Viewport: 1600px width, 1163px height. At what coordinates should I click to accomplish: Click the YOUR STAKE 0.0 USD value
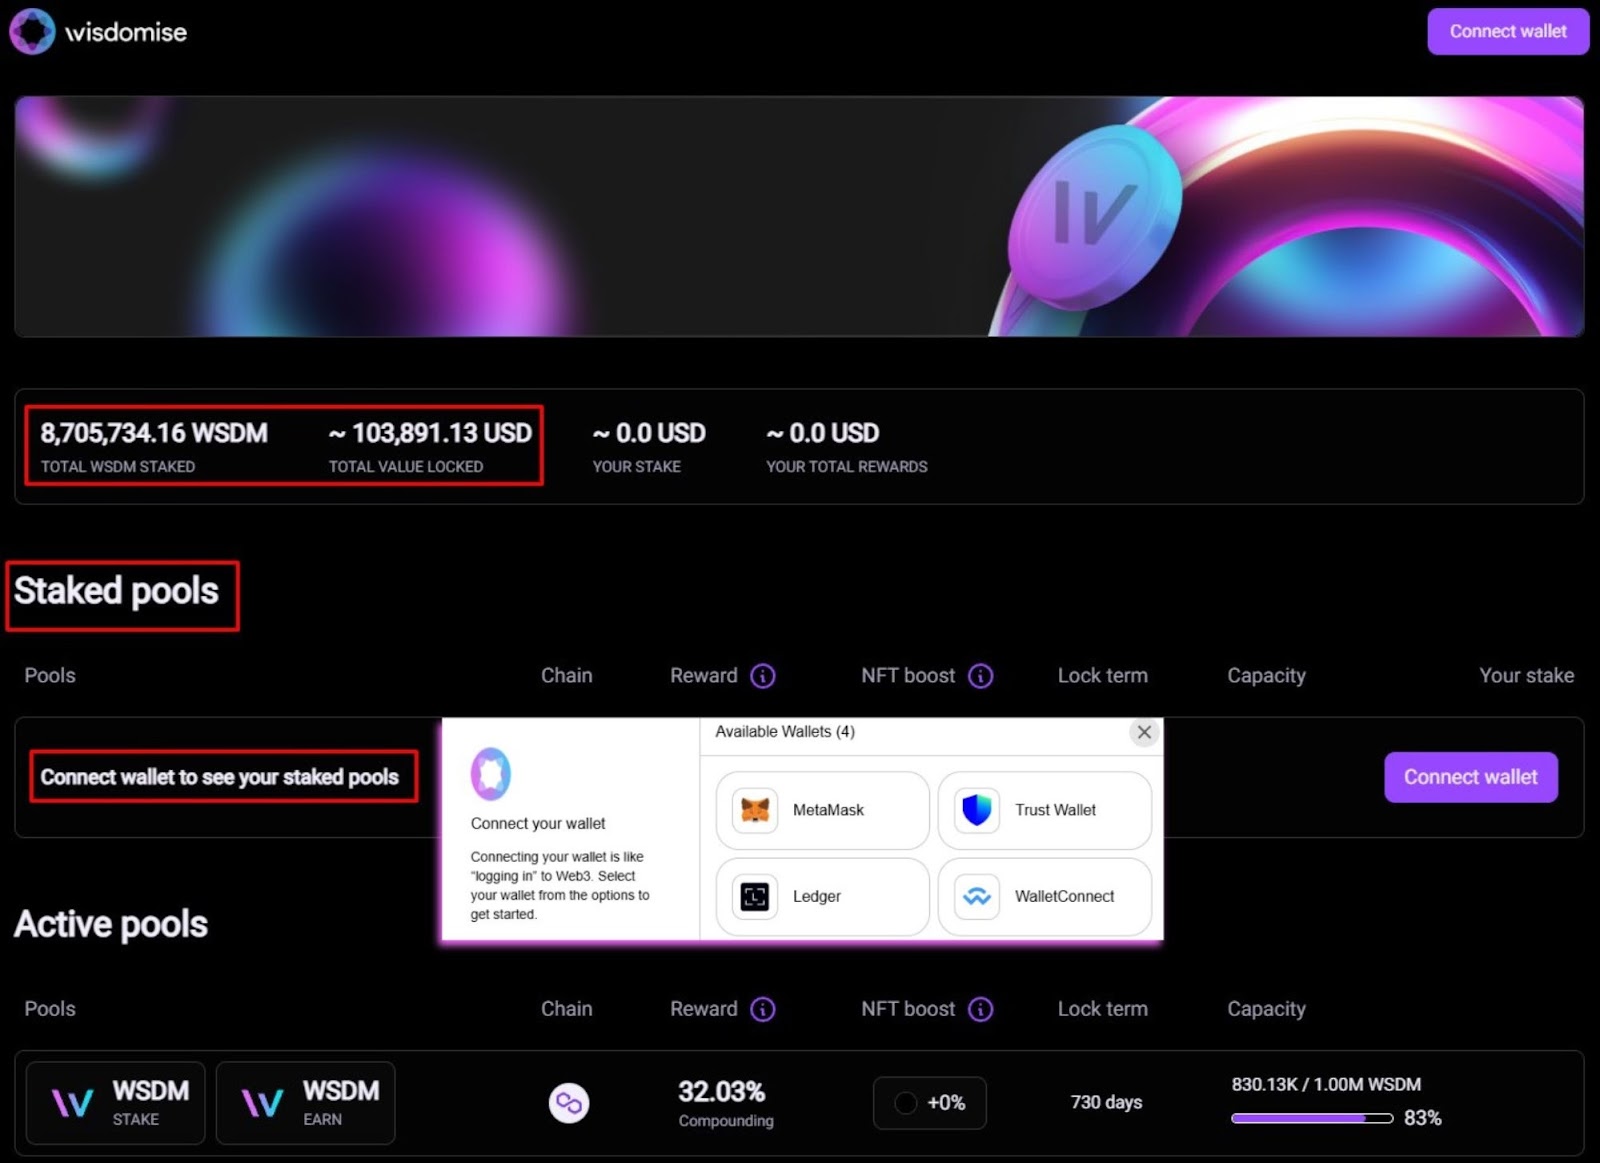point(649,433)
